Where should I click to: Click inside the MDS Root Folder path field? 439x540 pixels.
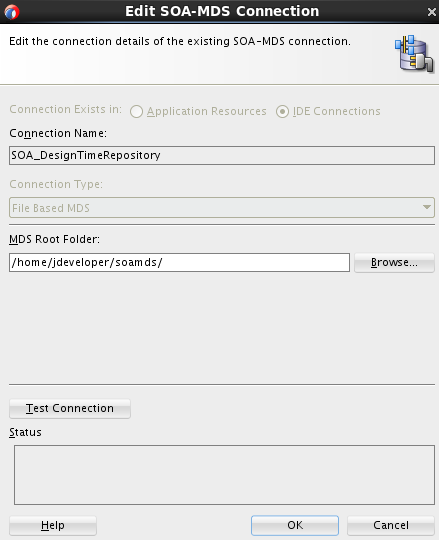(x=179, y=262)
